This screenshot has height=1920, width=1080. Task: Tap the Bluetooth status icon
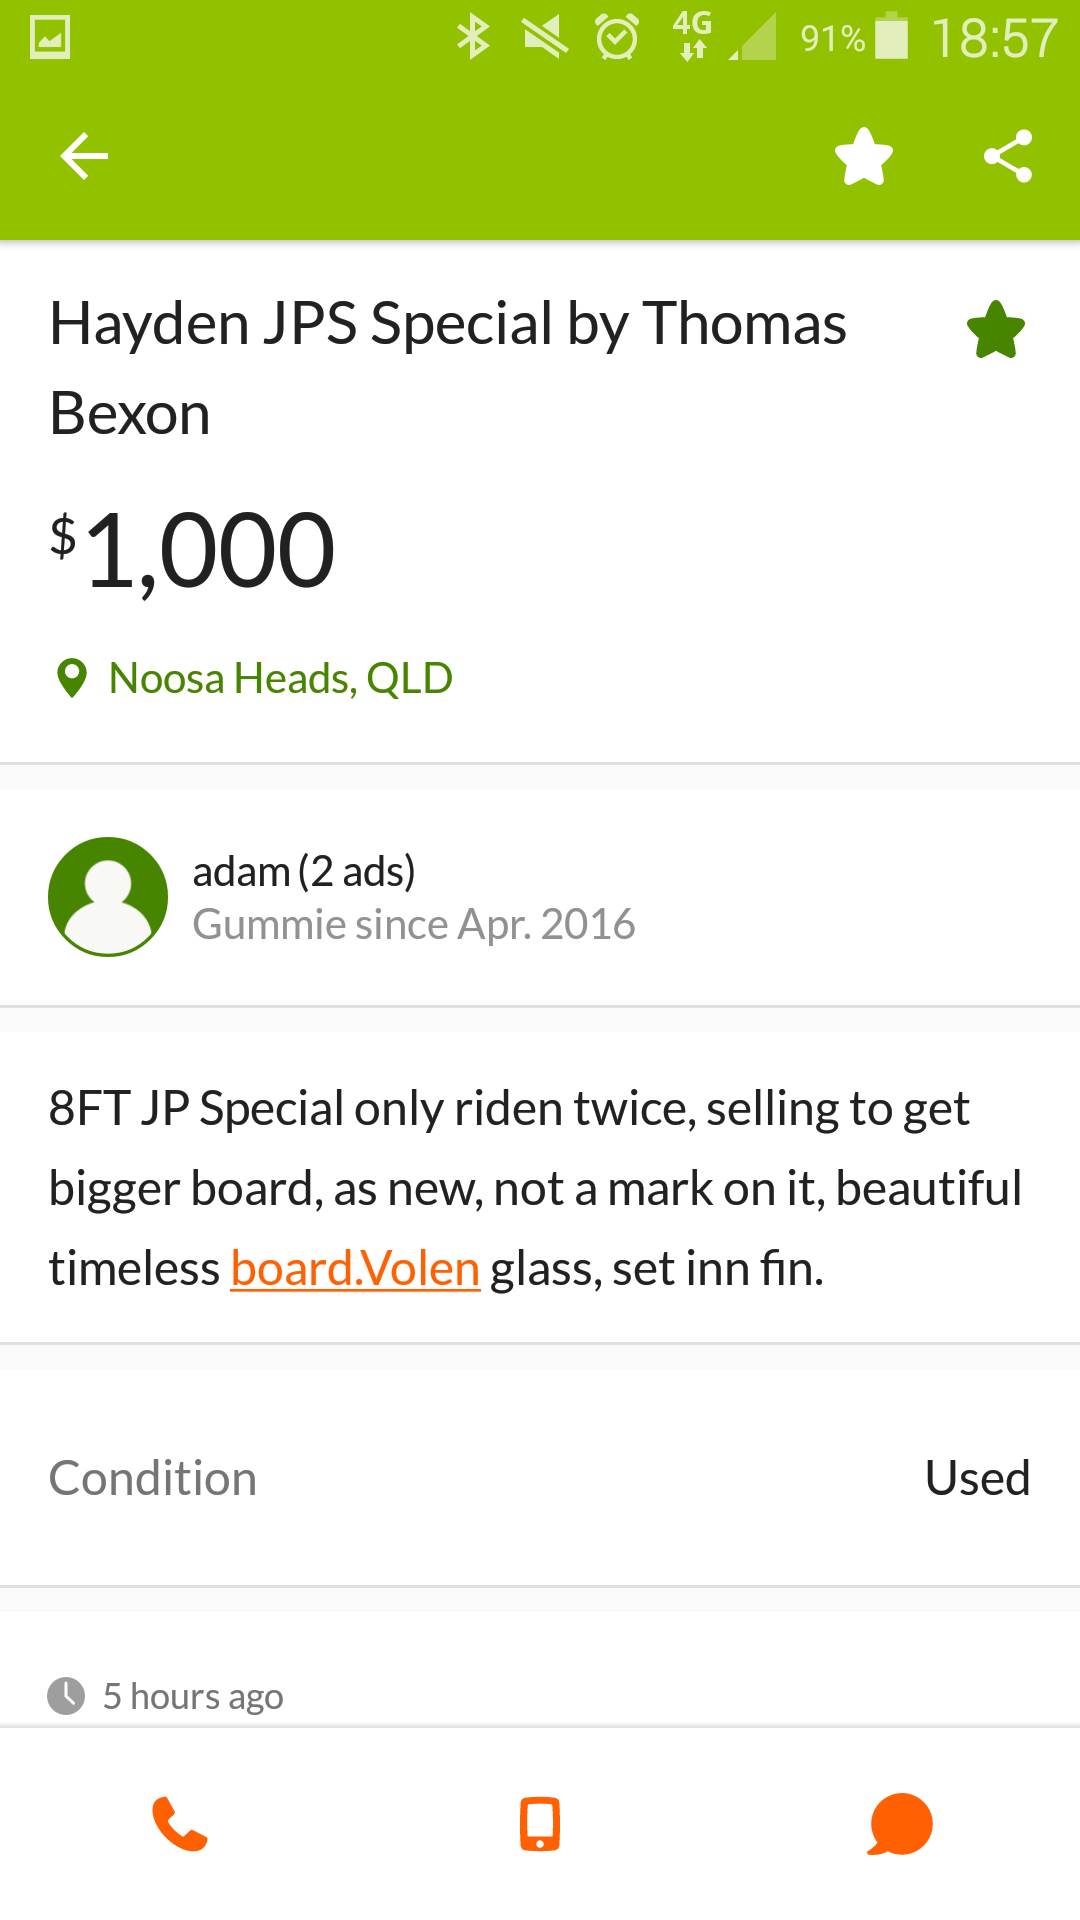click(x=473, y=38)
